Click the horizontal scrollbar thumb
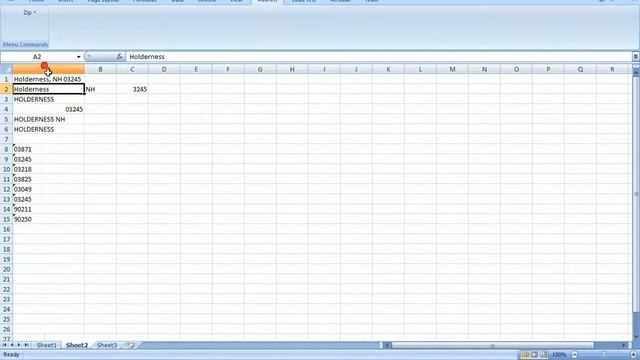 pos(492,345)
